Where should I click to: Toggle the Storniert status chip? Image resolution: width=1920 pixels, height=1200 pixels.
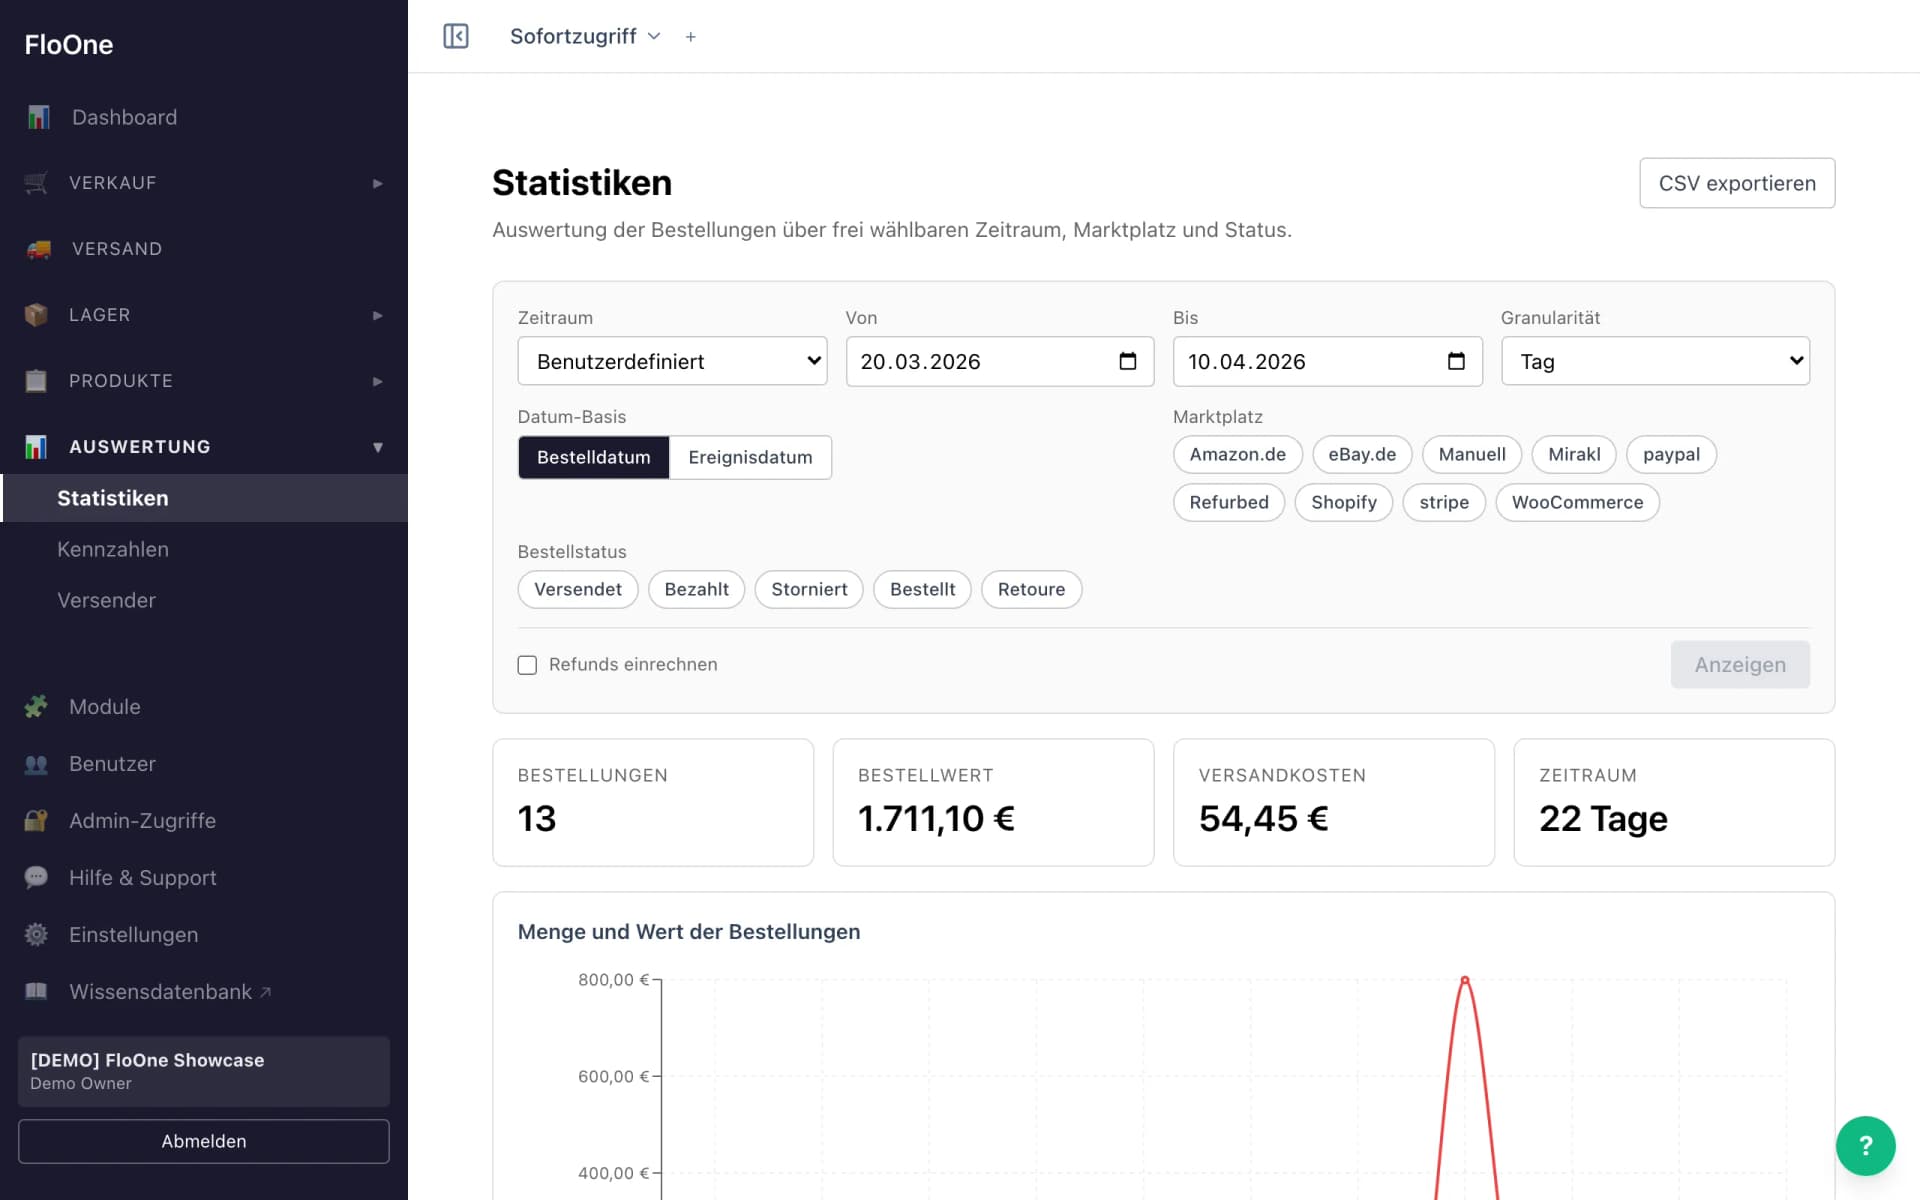809,589
